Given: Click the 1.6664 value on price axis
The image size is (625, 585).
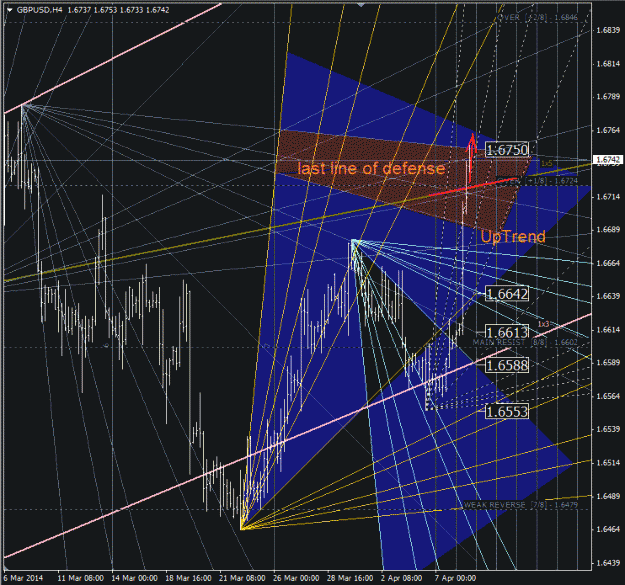Looking at the screenshot, I should (608, 263).
